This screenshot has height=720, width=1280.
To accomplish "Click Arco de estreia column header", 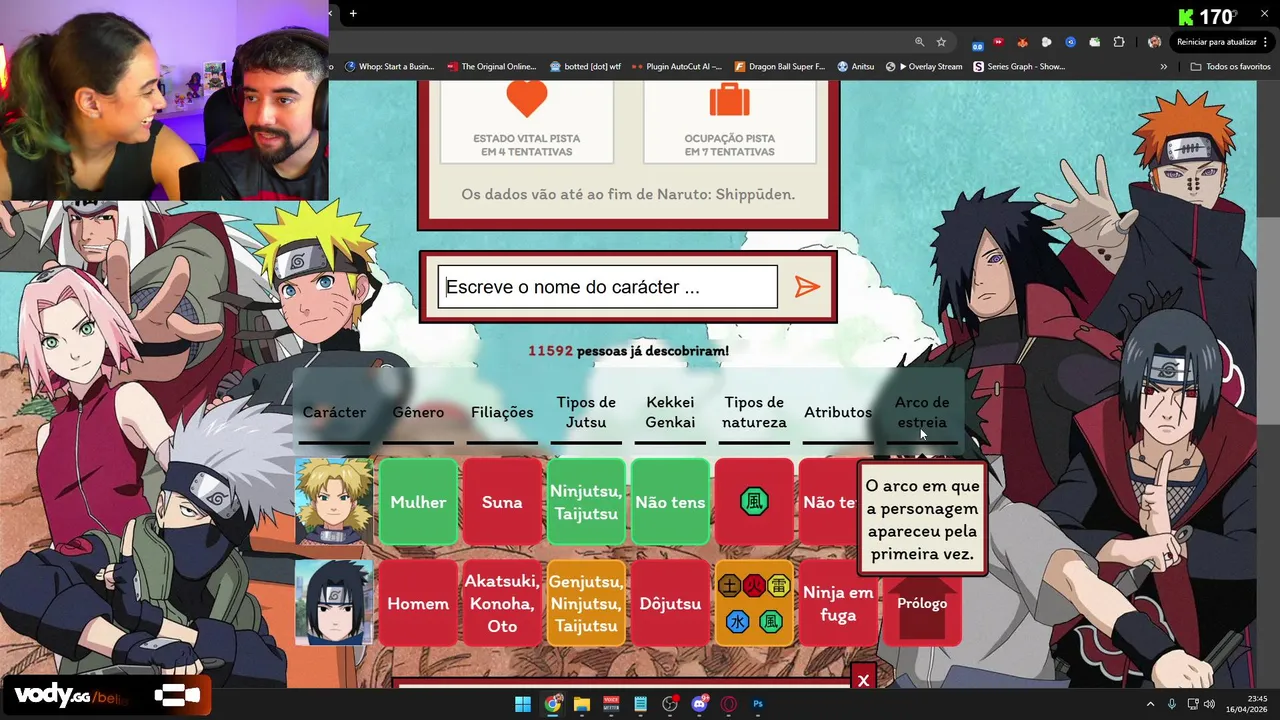I will [x=922, y=412].
